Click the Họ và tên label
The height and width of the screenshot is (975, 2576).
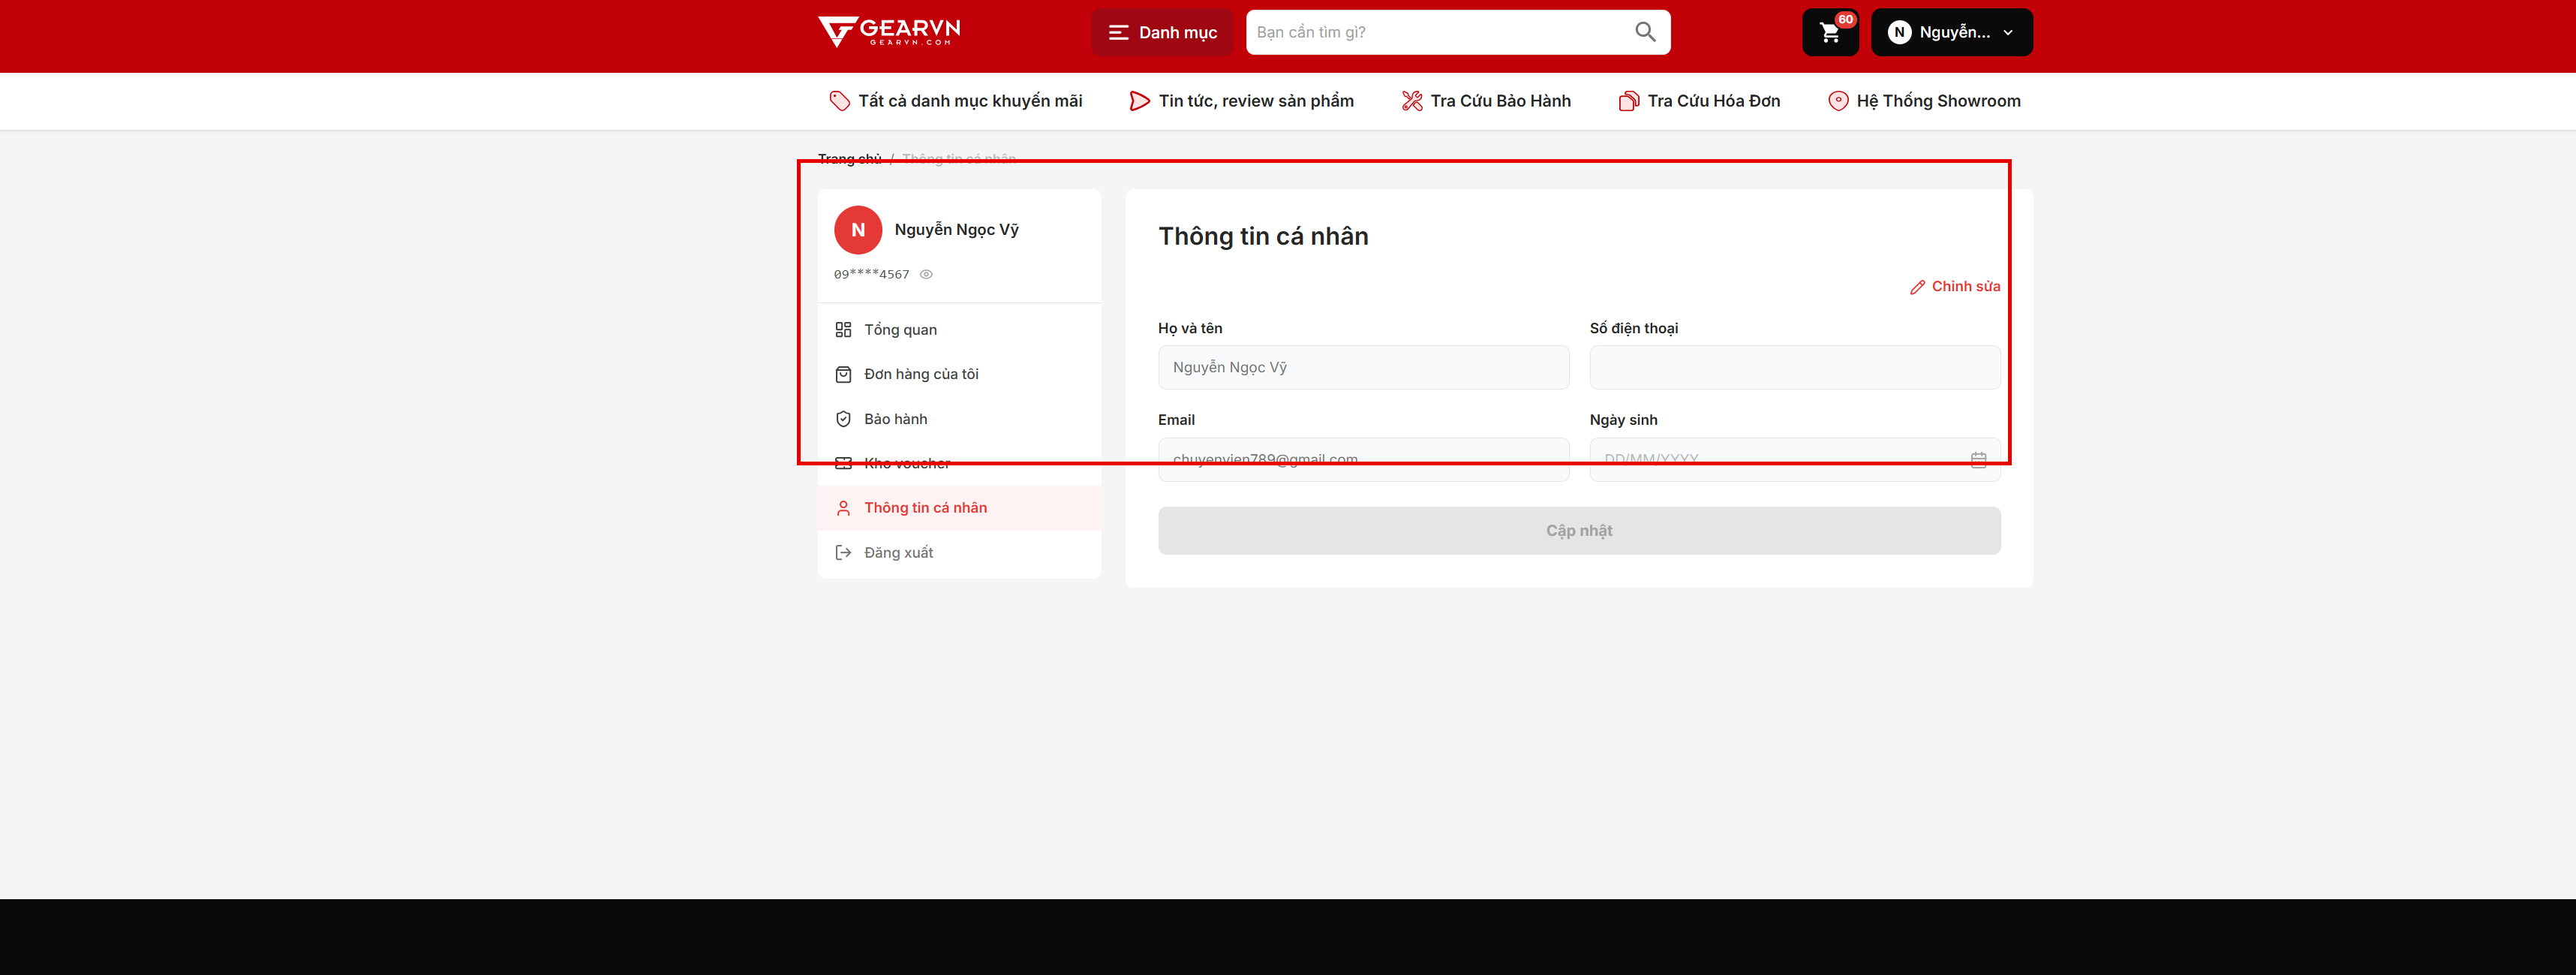pyautogui.click(x=1190, y=328)
